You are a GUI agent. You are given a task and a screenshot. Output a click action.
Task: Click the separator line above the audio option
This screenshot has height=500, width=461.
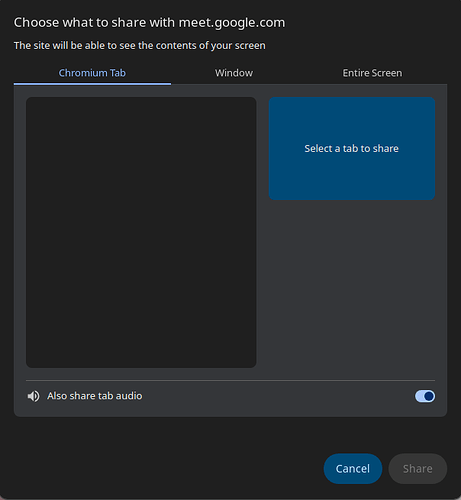tap(230, 380)
